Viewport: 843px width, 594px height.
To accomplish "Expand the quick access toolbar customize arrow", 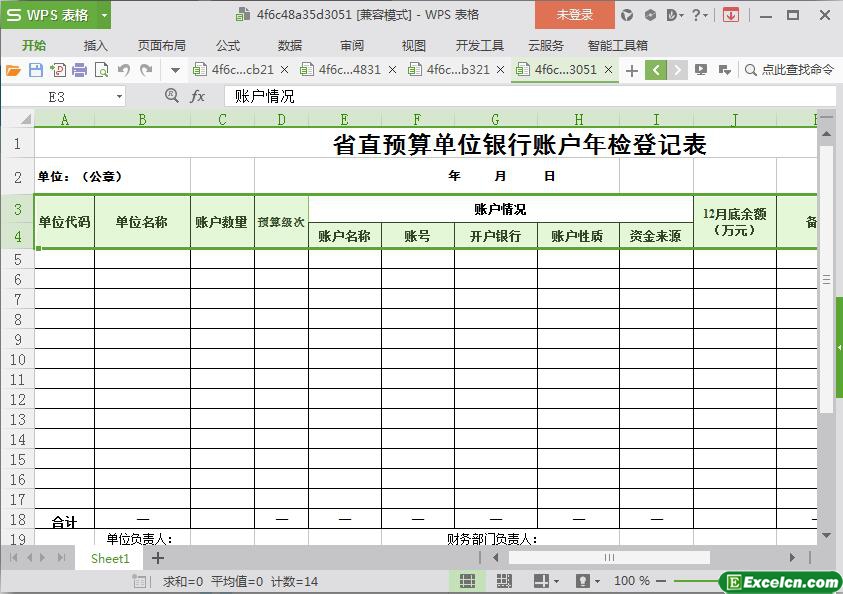I will (175, 70).
